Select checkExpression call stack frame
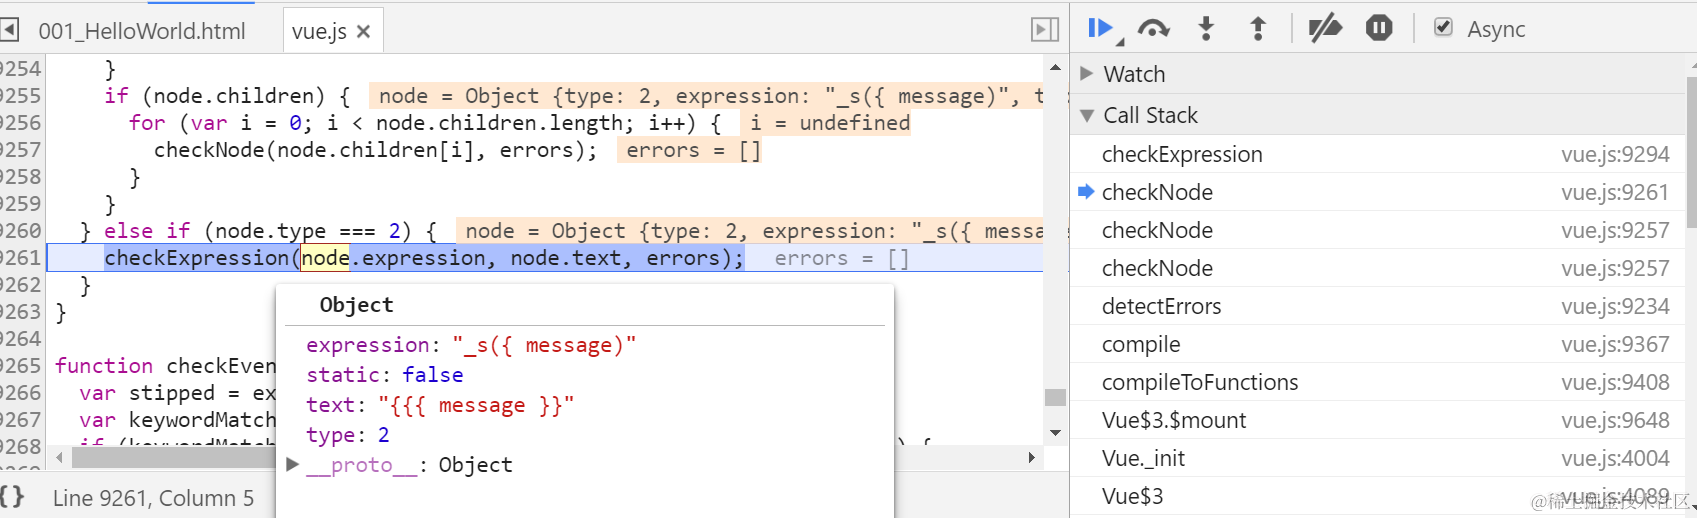 [1377, 154]
